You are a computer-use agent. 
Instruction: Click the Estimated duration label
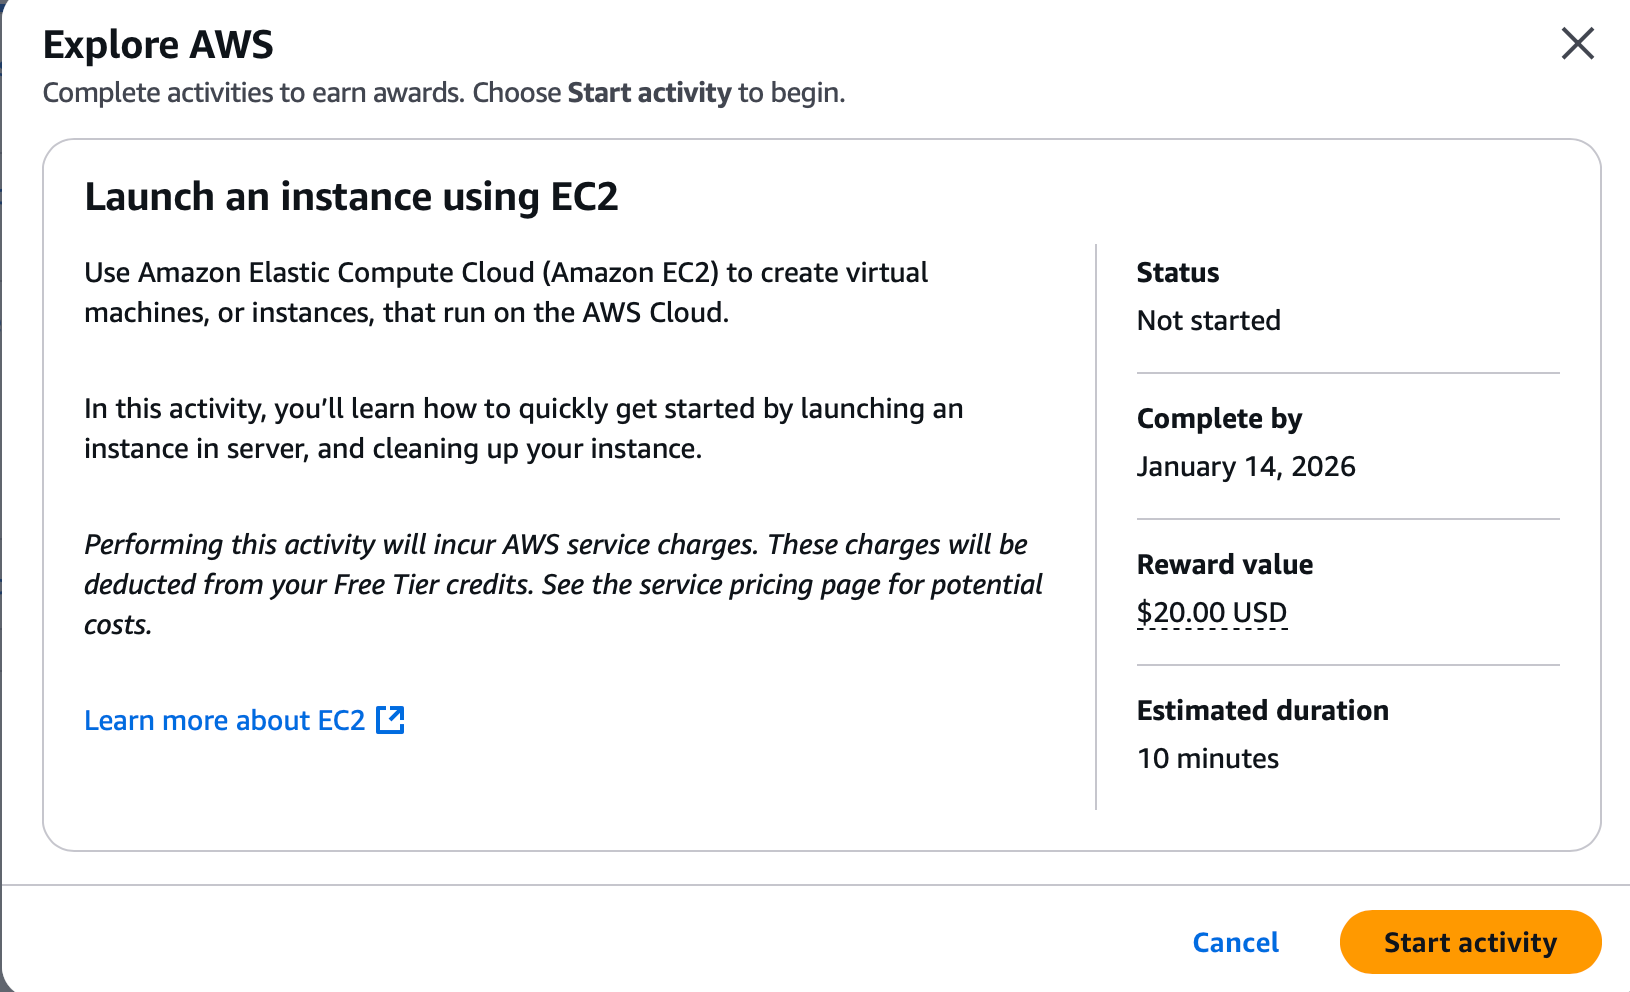(1262, 711)
